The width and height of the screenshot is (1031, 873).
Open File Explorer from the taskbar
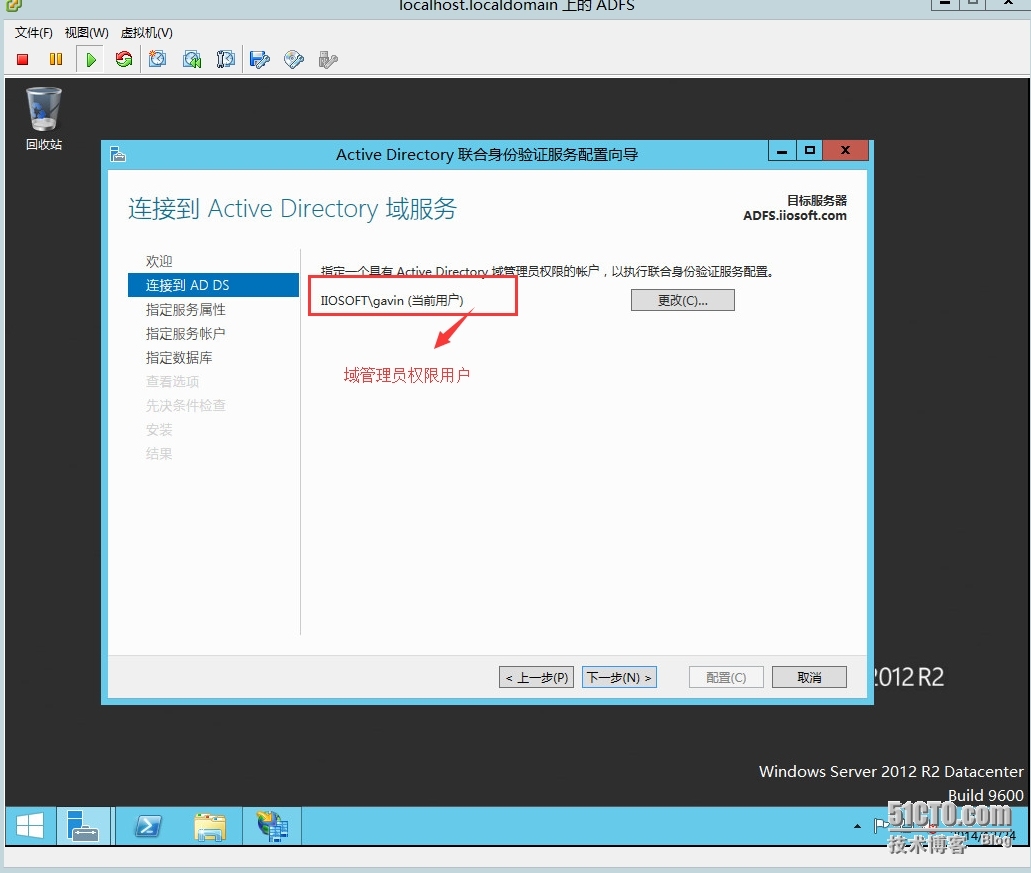[210, 826]
